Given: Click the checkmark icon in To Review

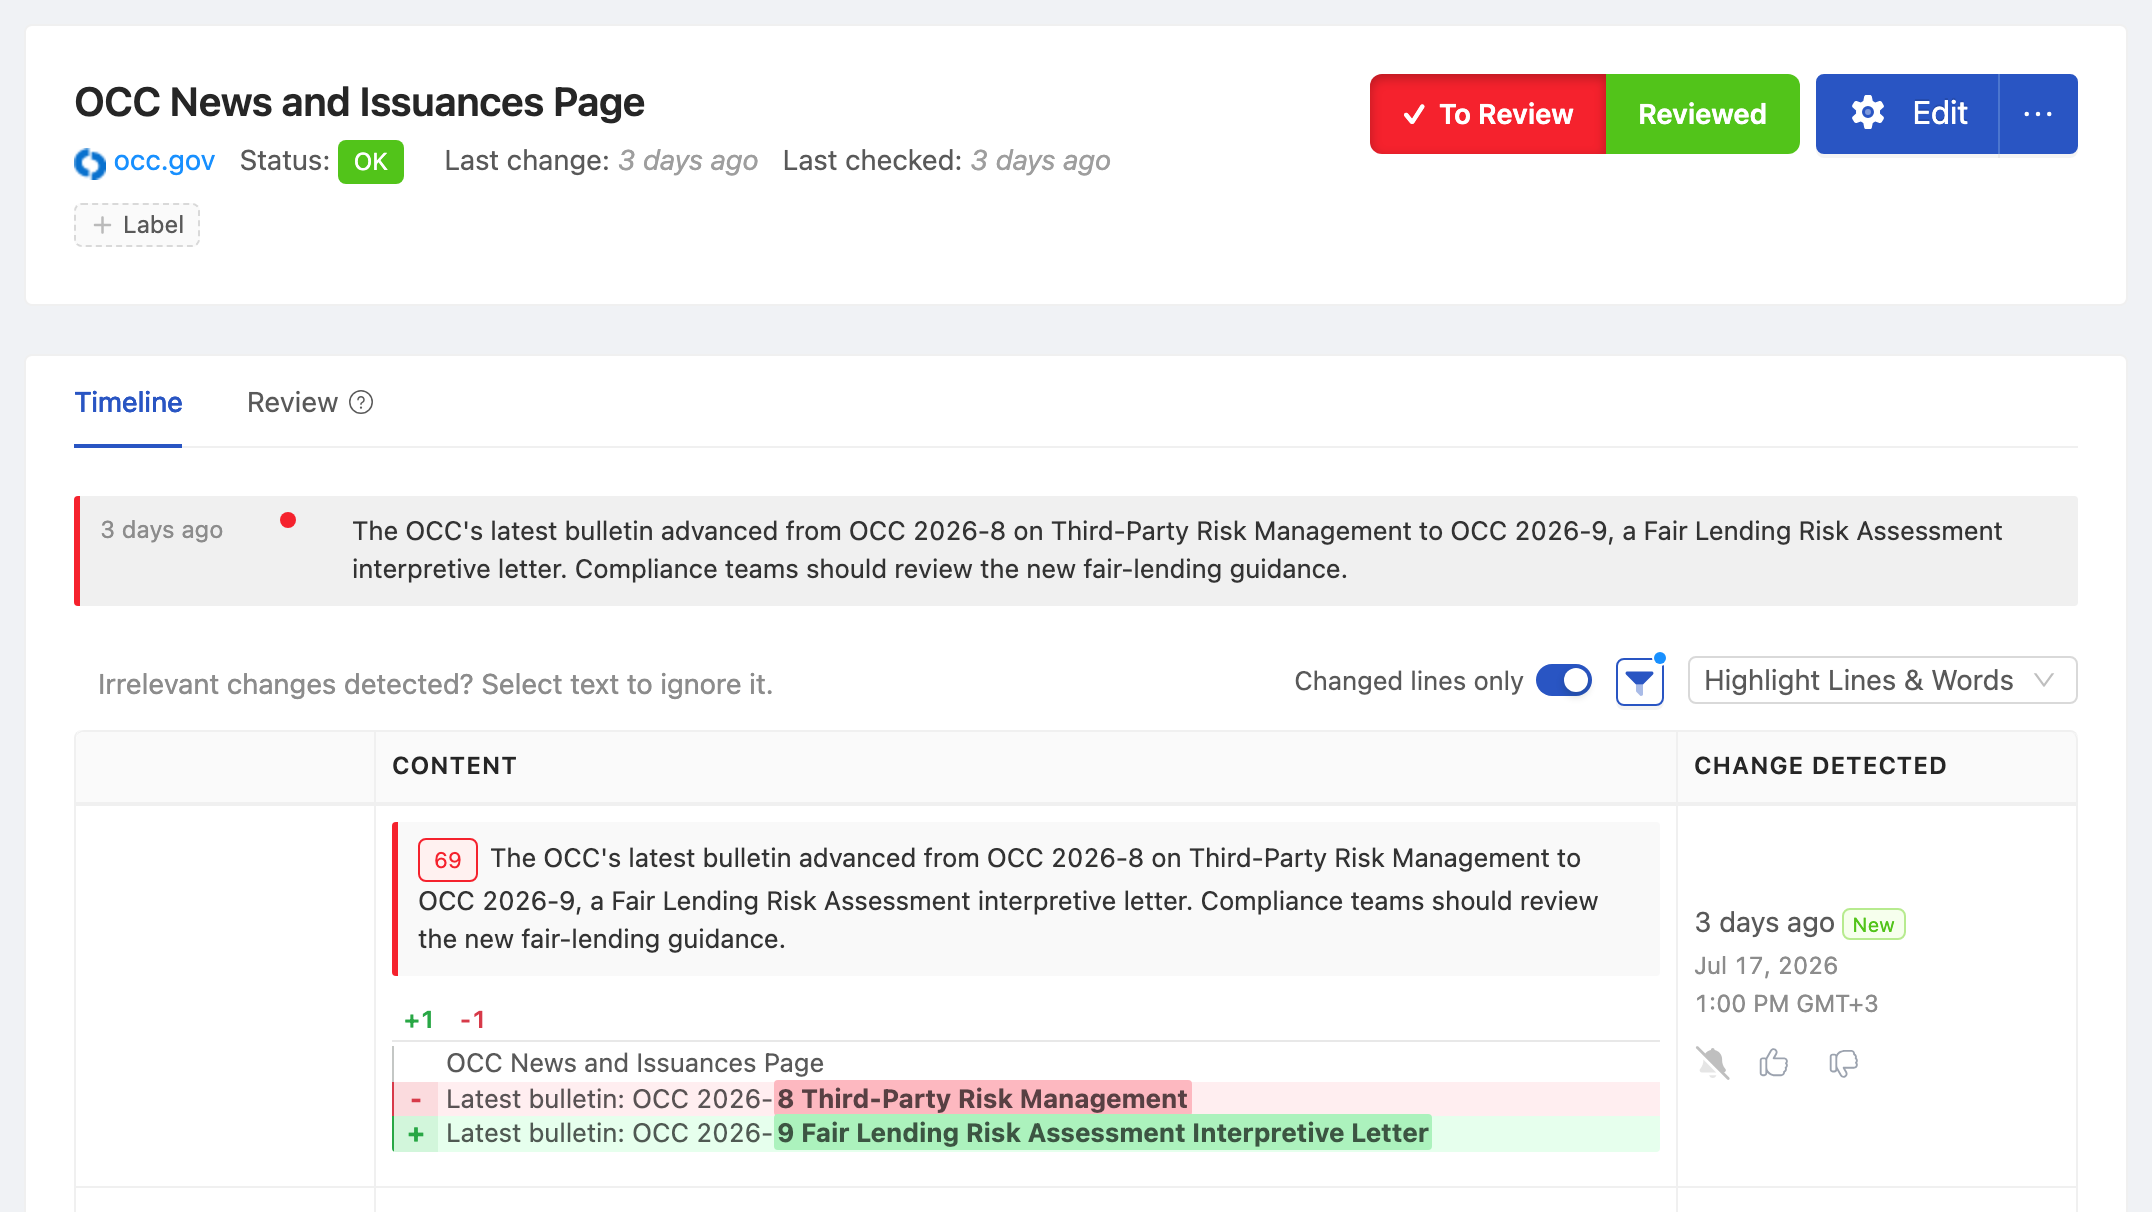Looking at the screenshot, I should [1414, 114].
